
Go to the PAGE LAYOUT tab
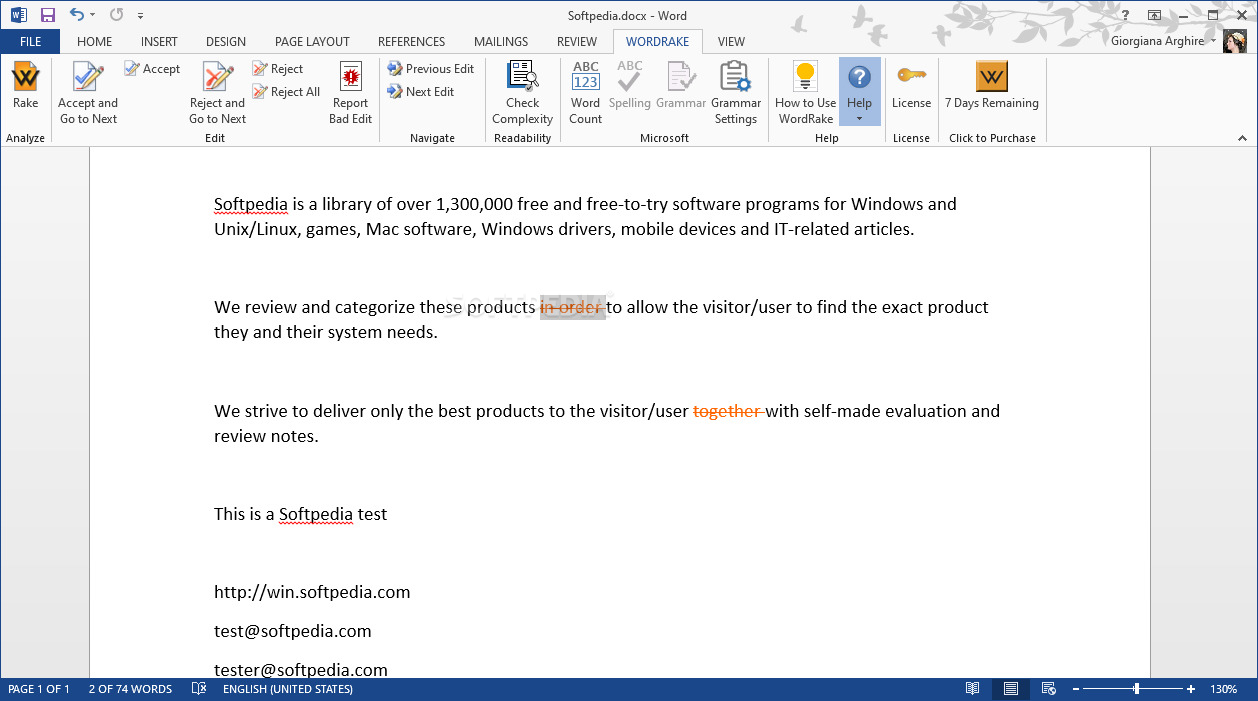[x=312, y=42]
